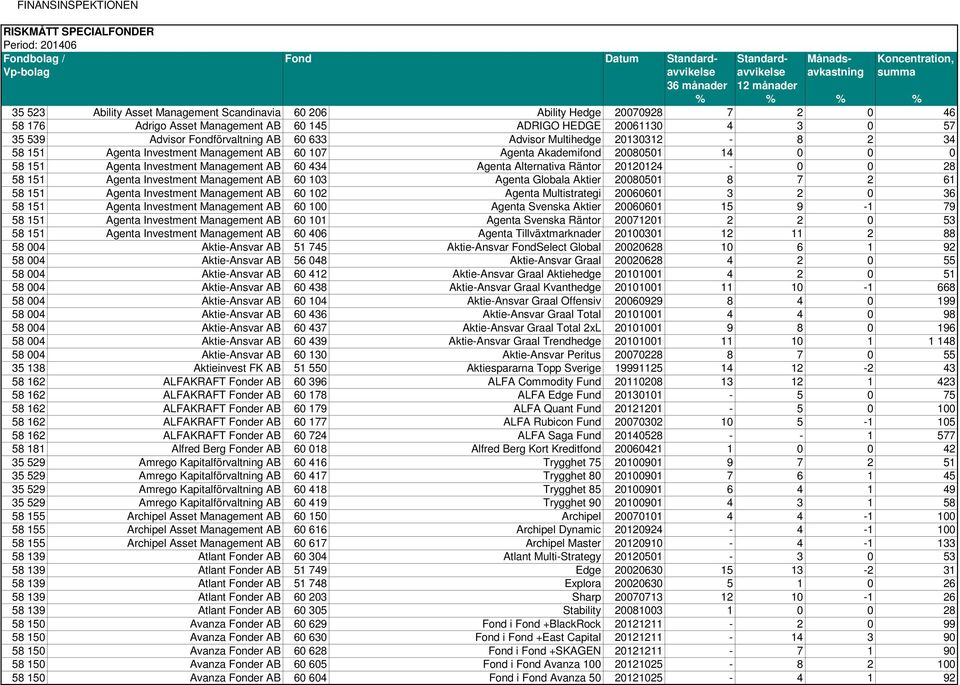Click fund 'Aktie-Ansvar Peritus'
Image resolution: width=960 pixels, height=685 pixels.
[x=552, y=355]
